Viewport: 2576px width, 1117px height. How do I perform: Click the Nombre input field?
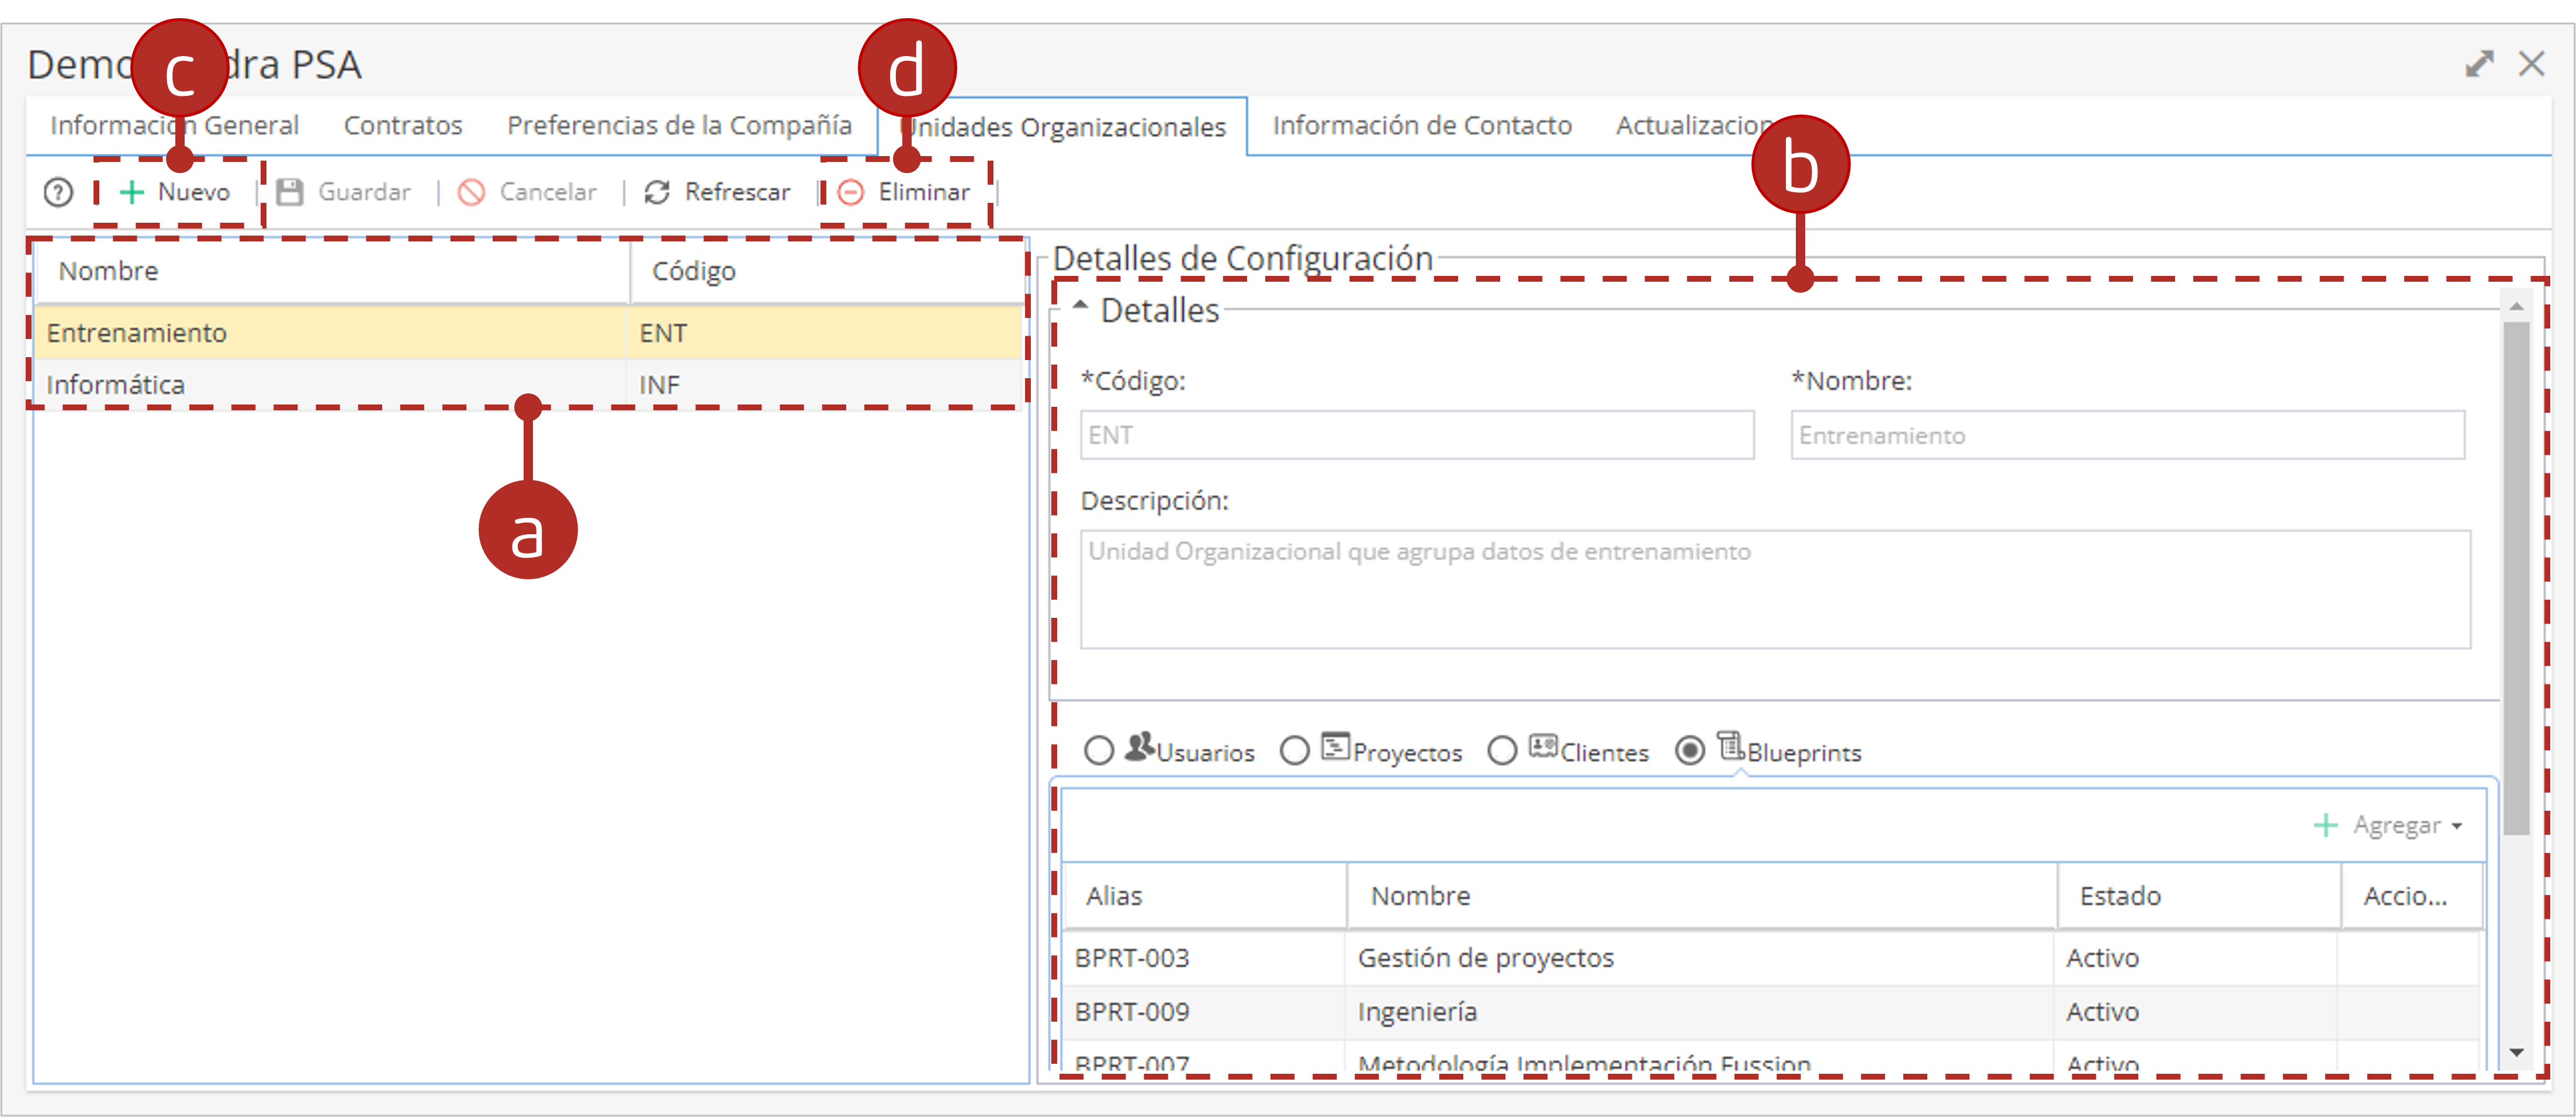pyautogui.click(x=2127, y=435)
